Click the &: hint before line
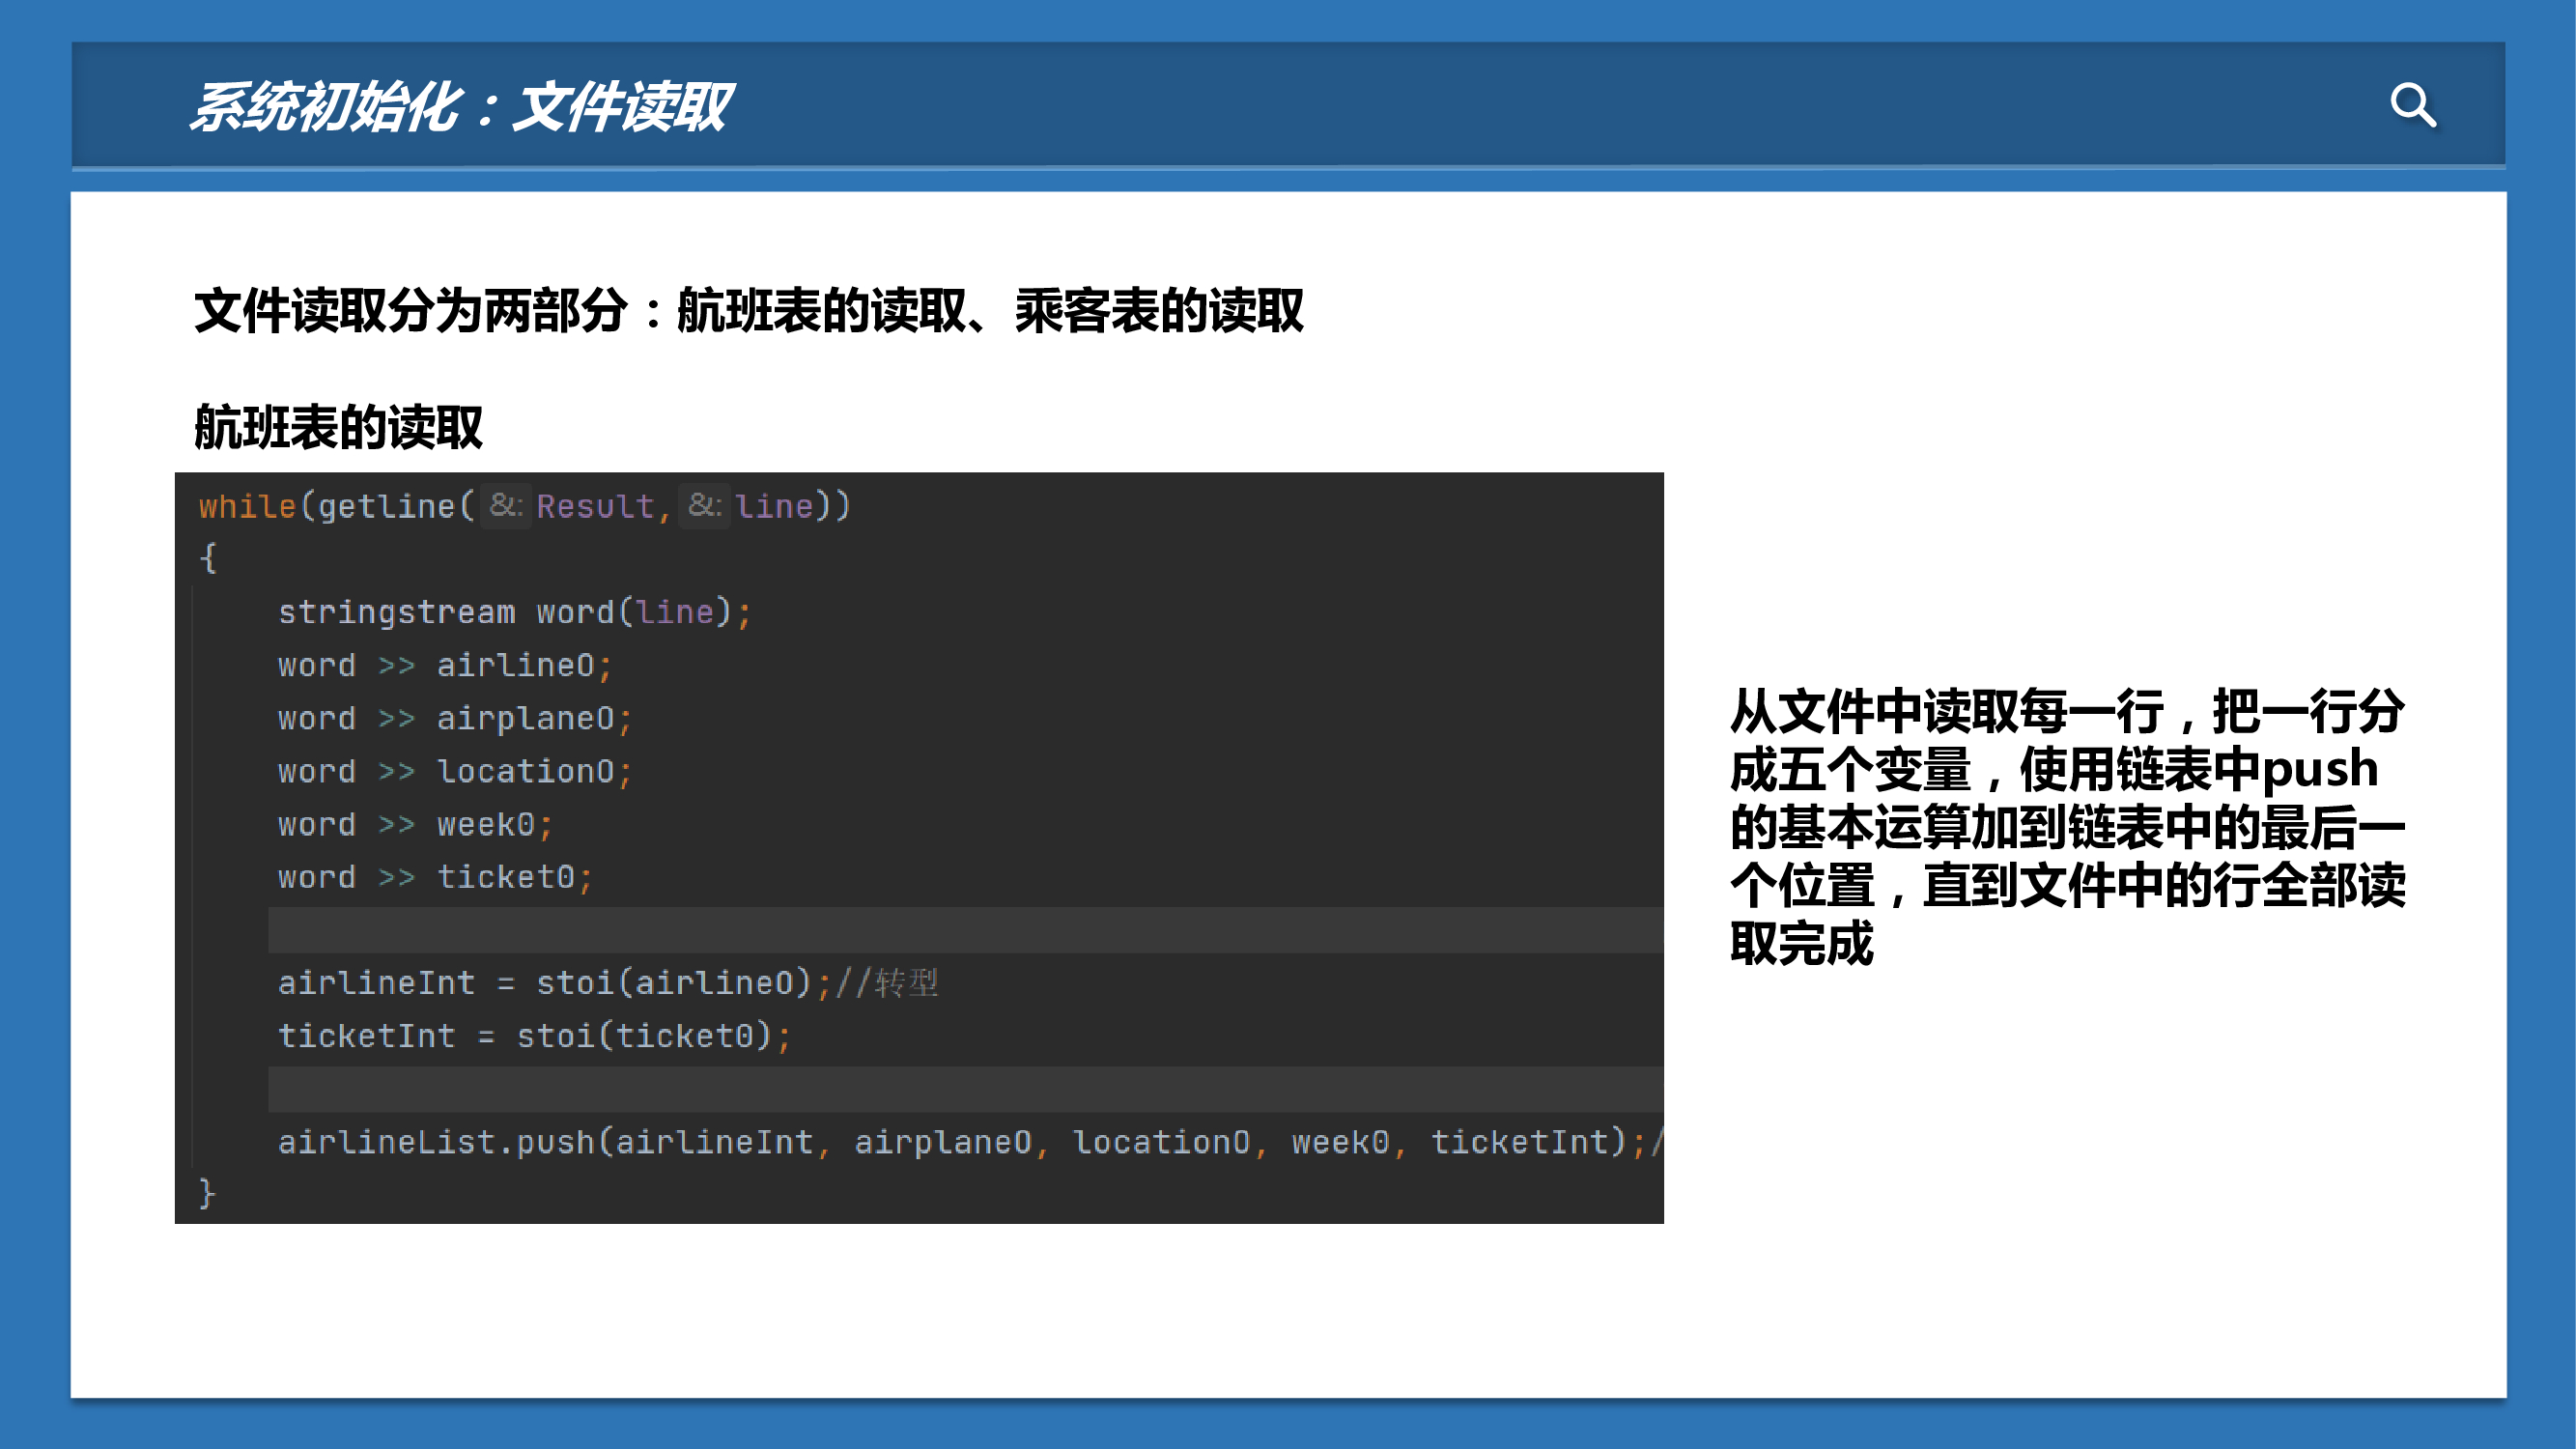2576x1449 pixels. pyautogui.click(x=705, y=505)
